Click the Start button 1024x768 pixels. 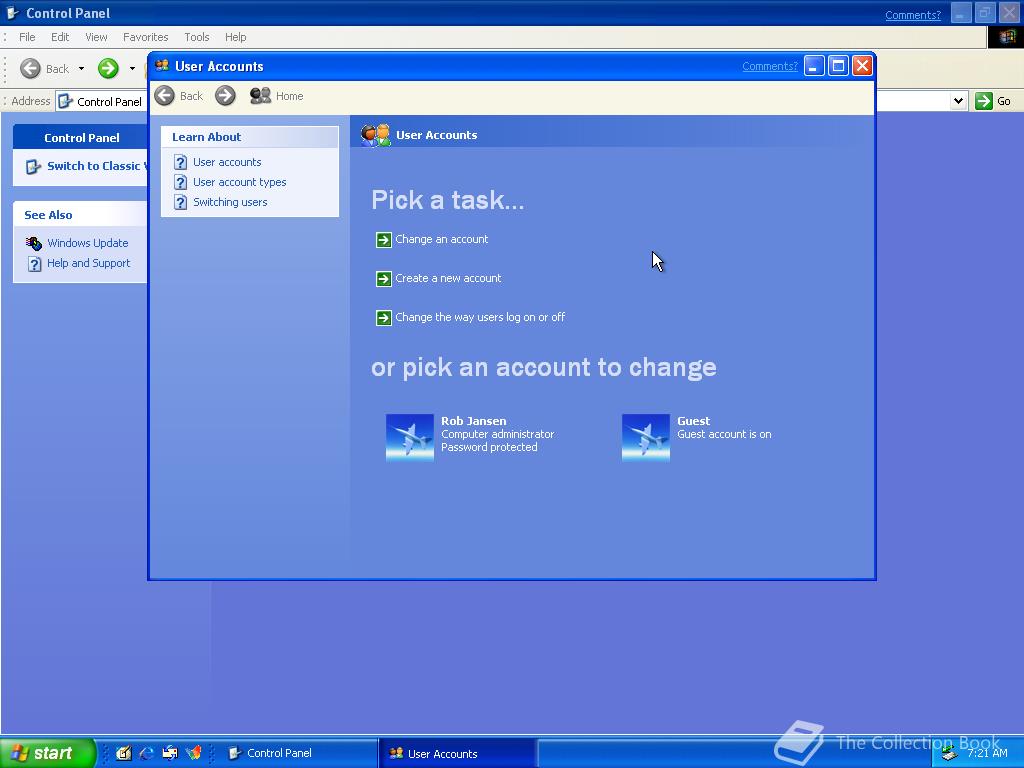(48, 753)
